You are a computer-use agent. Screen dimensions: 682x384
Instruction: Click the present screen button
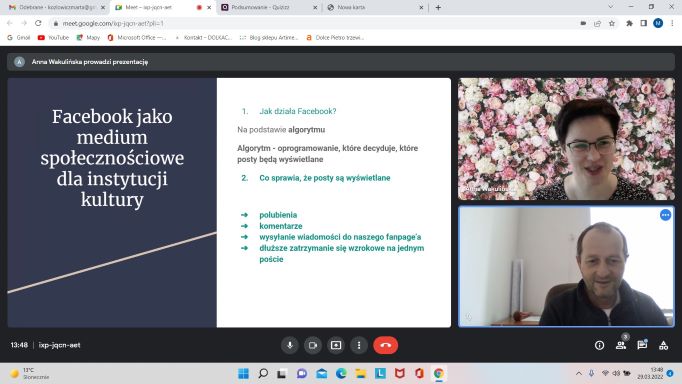pyautogui.click(x=336, y=345)
